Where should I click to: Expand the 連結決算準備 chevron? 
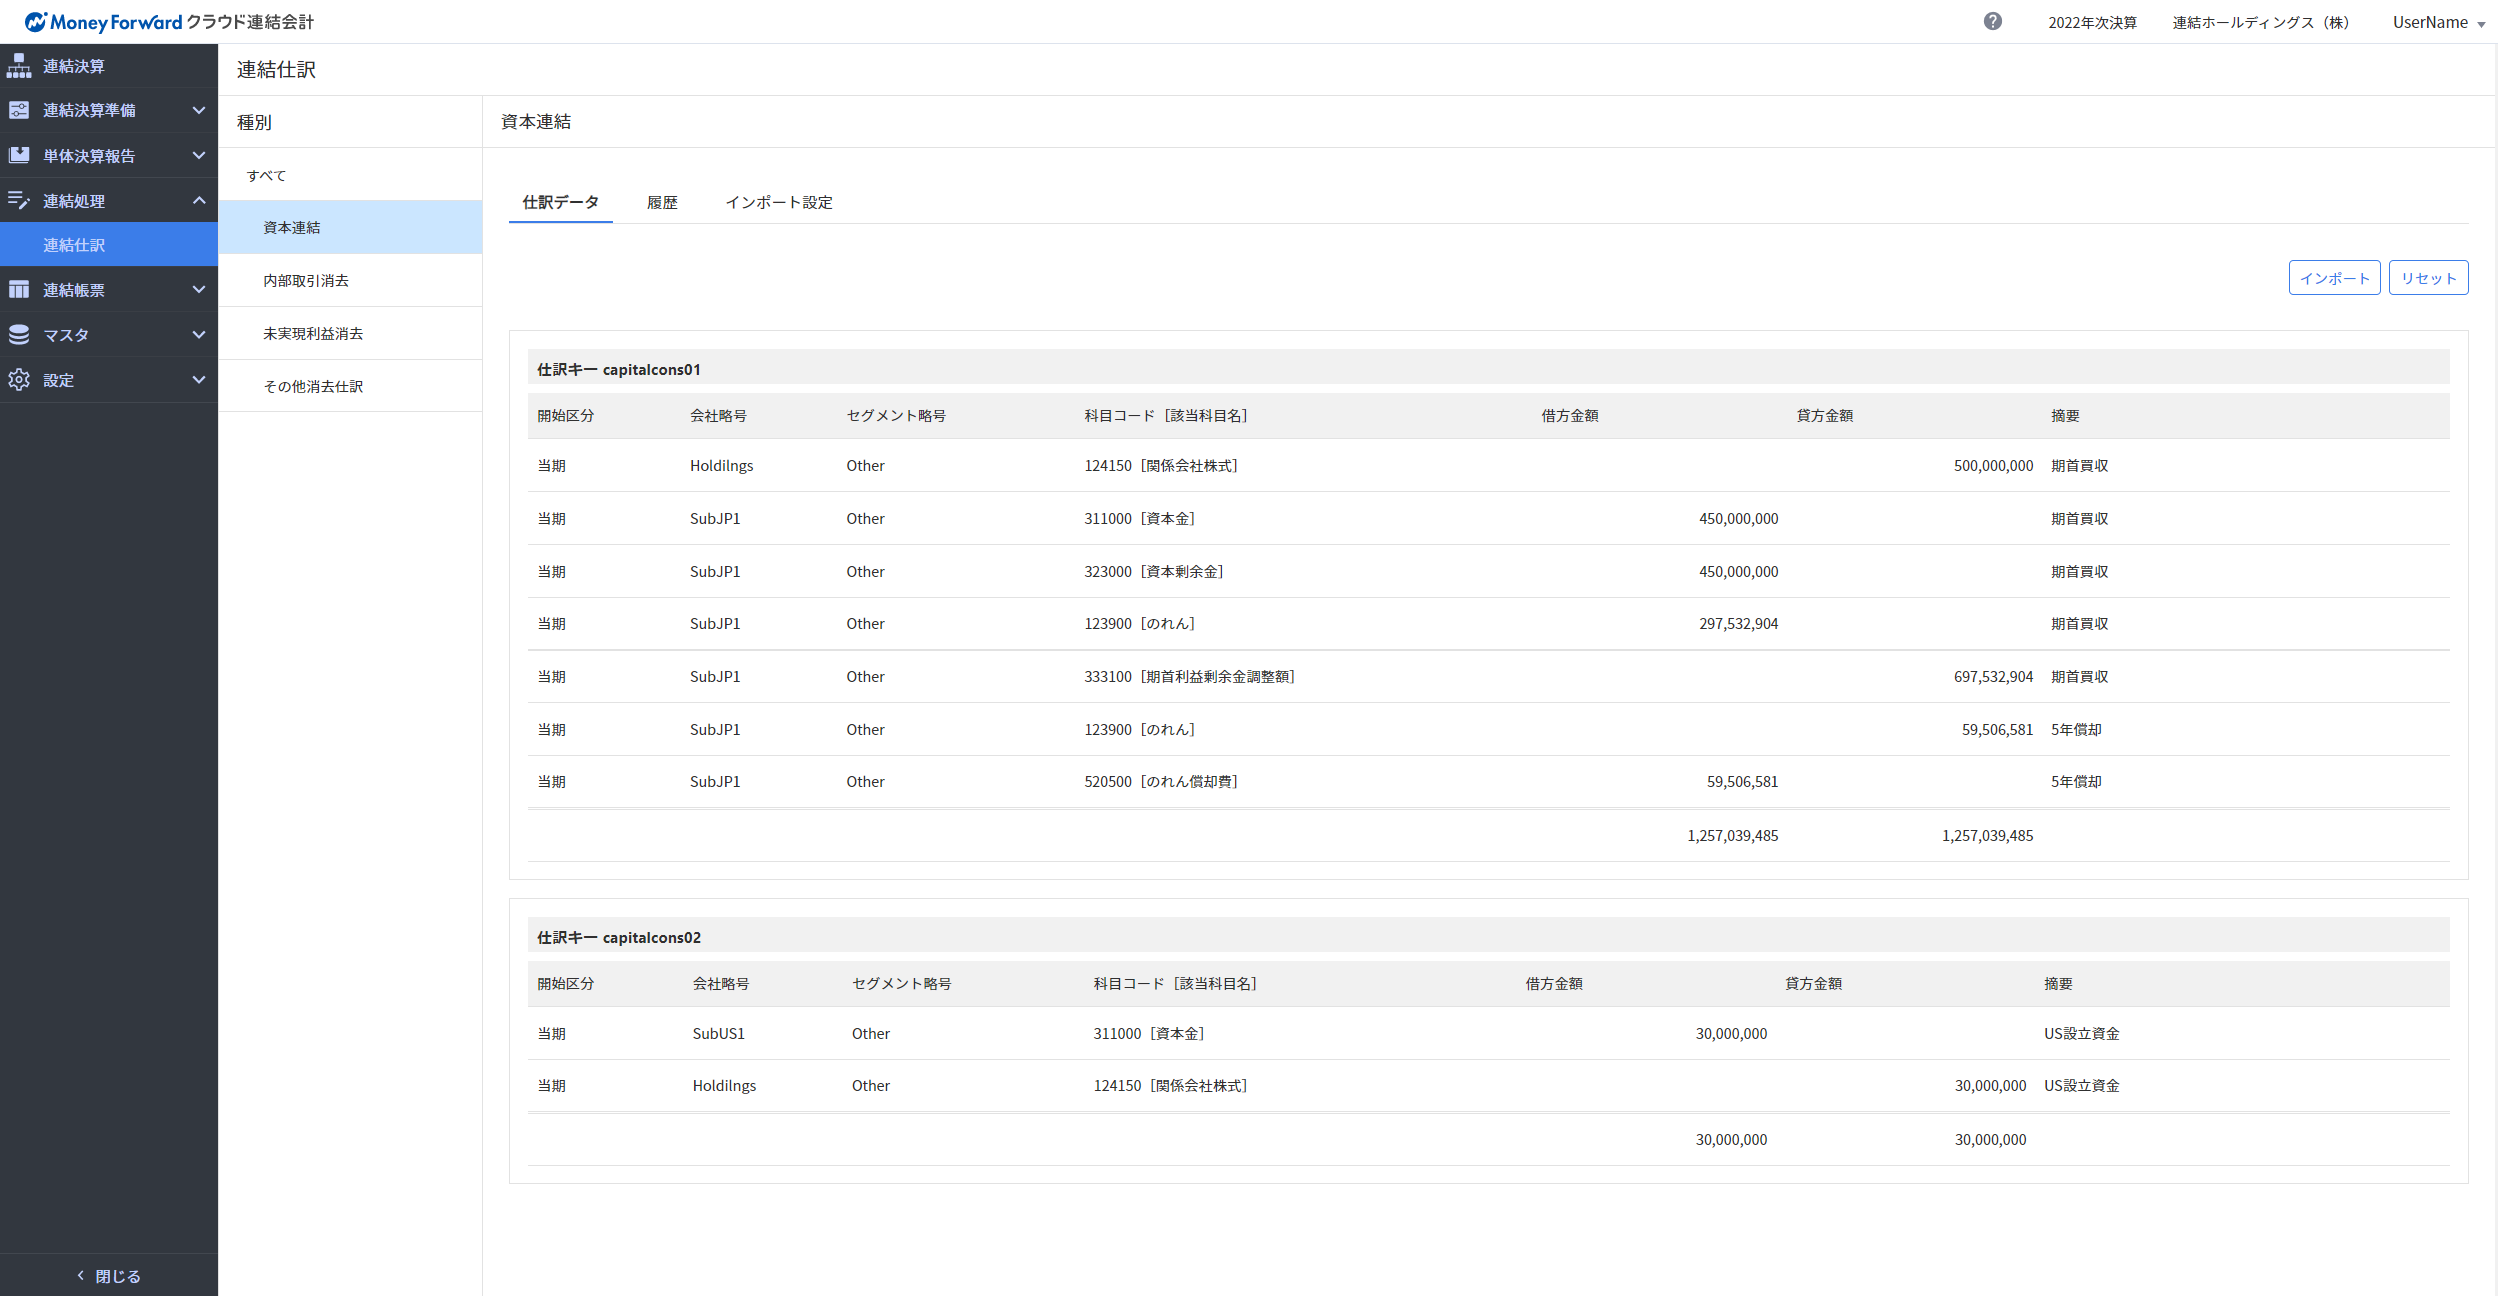(199, 110)
